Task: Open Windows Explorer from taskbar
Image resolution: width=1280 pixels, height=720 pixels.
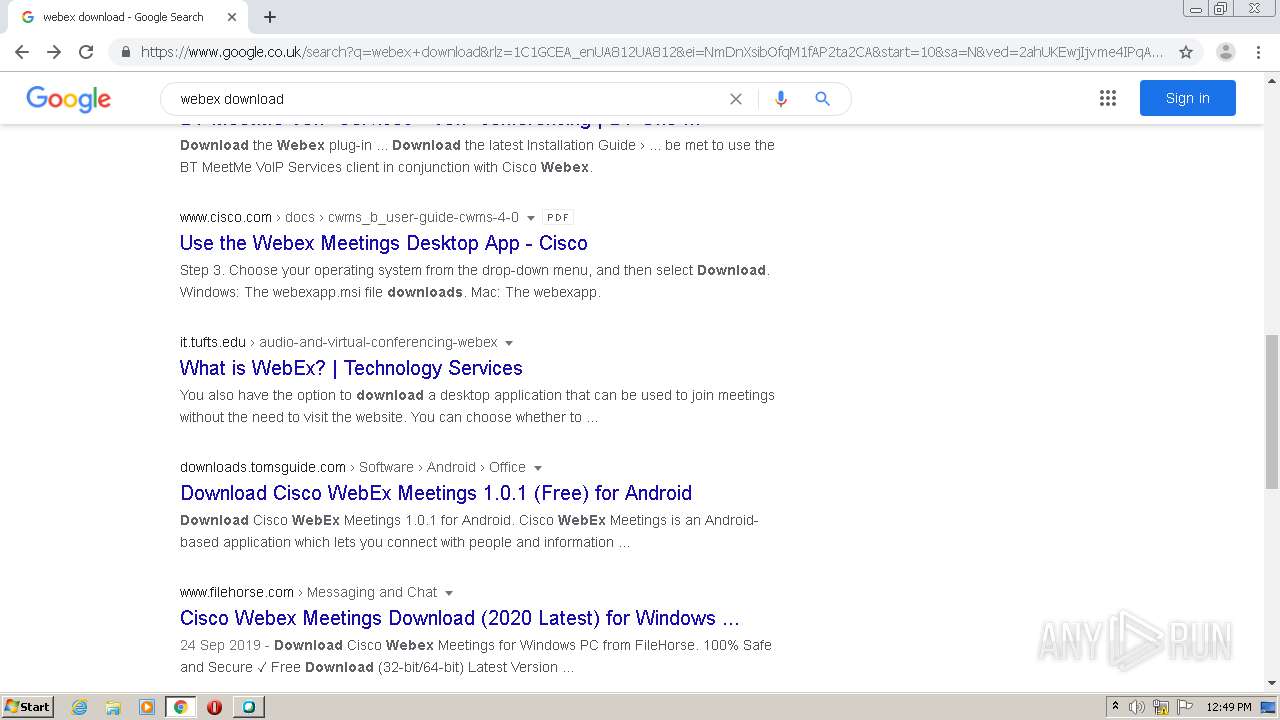Action: coord(113,707)
